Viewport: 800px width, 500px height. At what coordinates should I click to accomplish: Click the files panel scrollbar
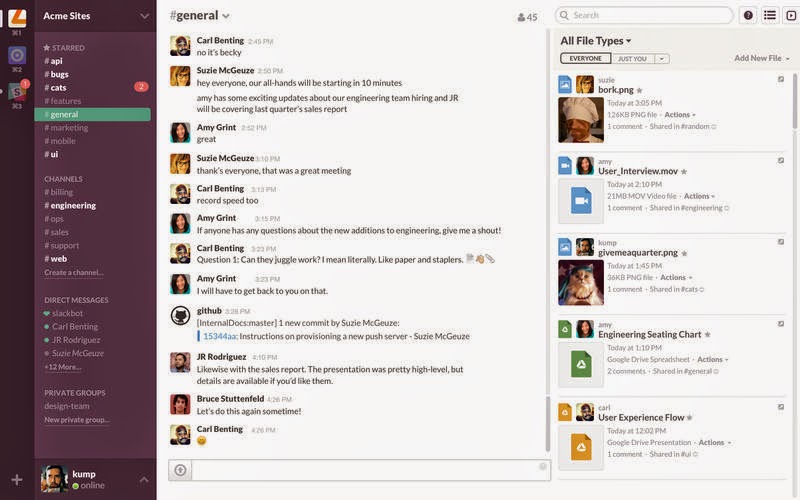pyautogui.click(x=794, y=101)
